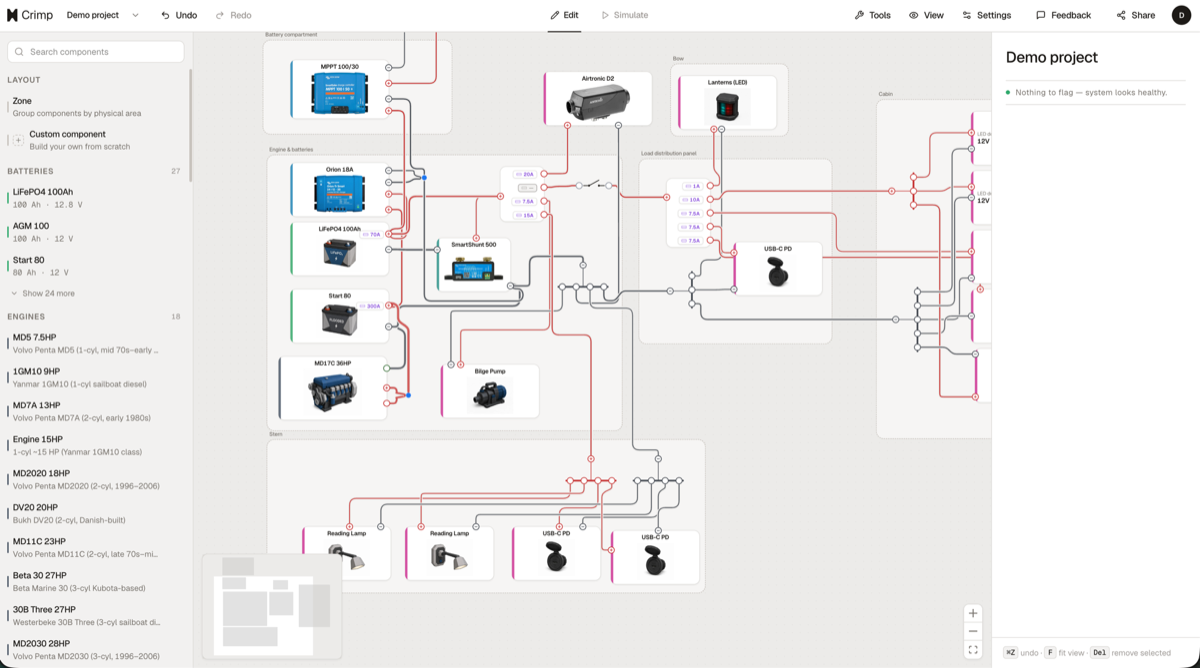Click the Bow zone label
The height and width of the screenshot is (668, 1200).
coord(678,59)
